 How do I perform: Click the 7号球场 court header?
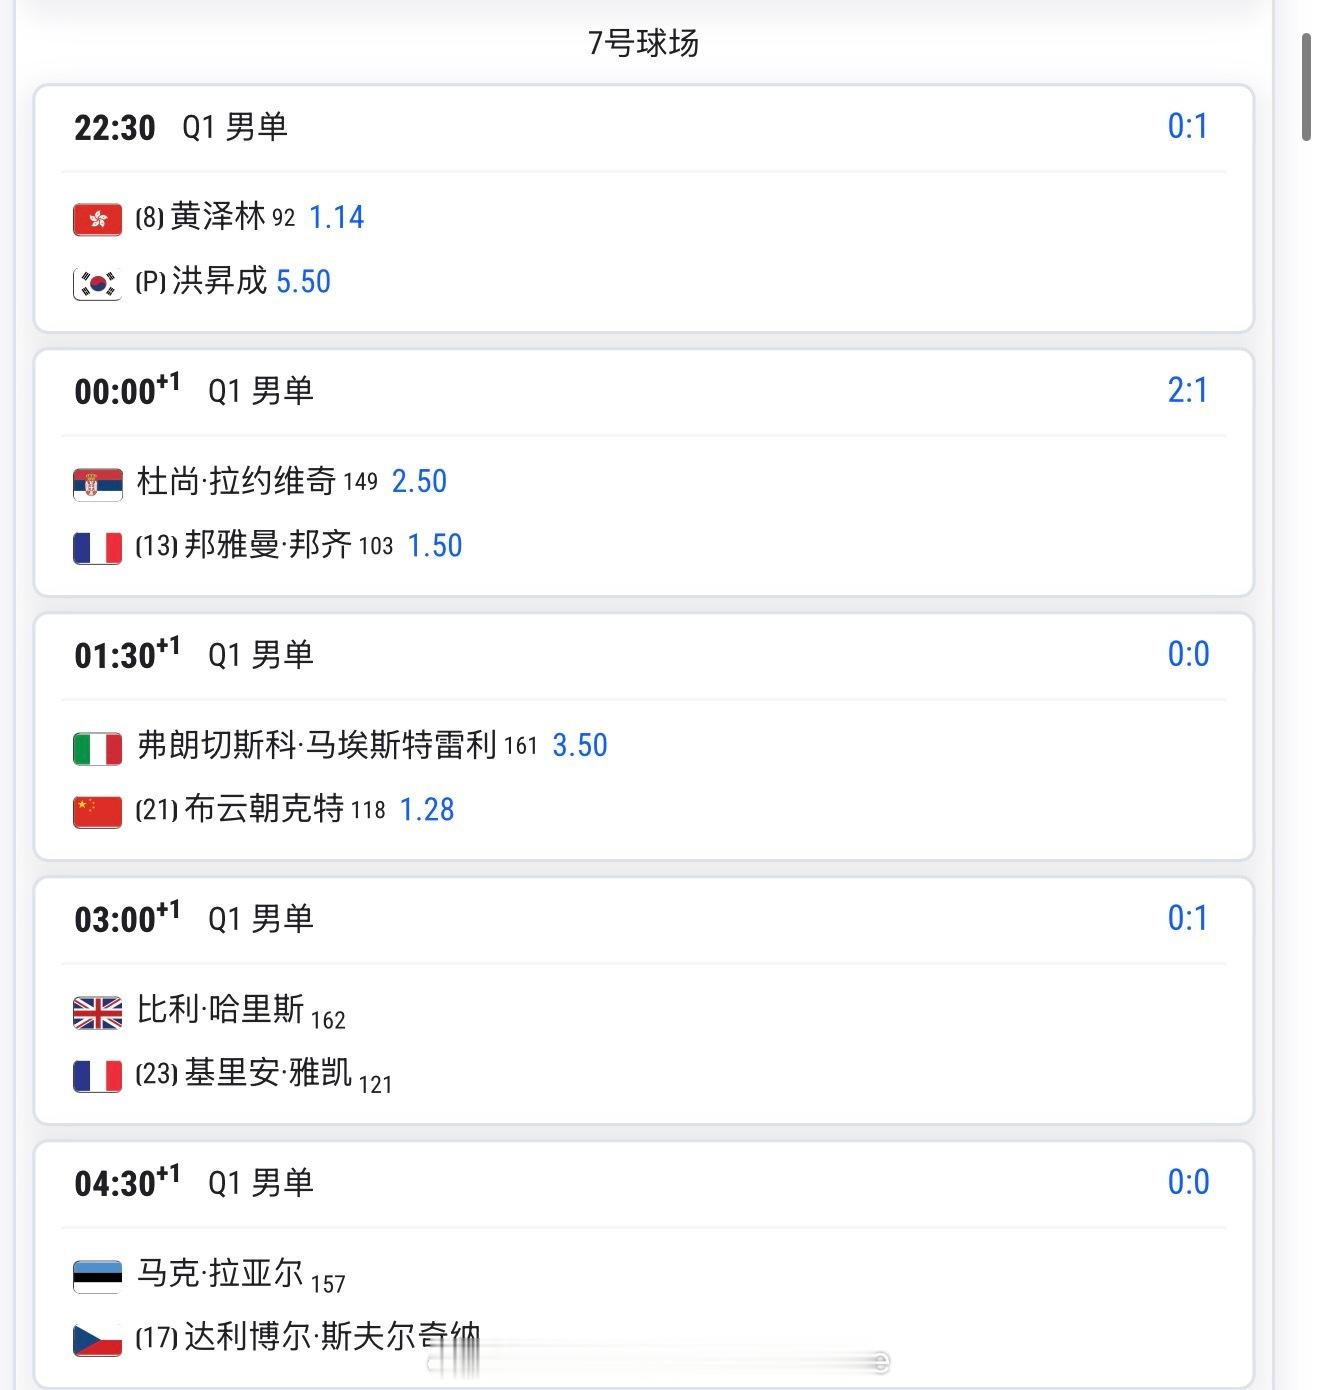644,43
